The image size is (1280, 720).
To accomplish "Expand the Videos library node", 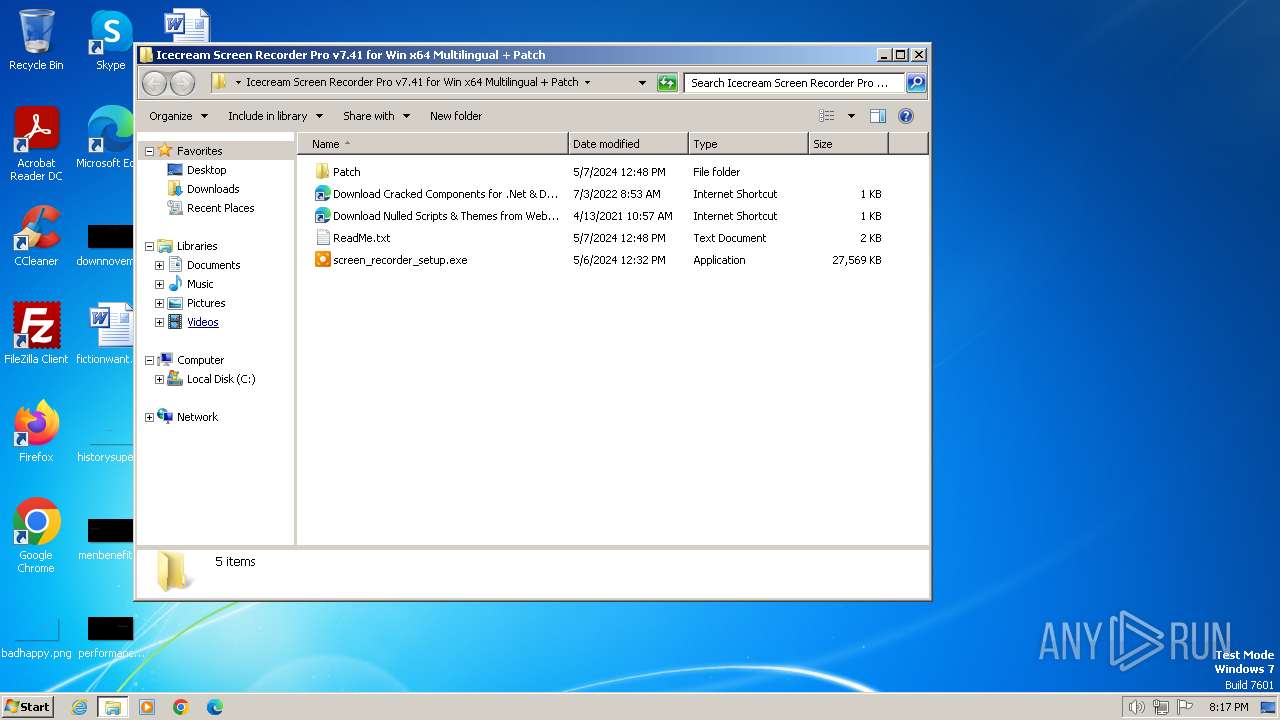I will [x=159, y=322].
